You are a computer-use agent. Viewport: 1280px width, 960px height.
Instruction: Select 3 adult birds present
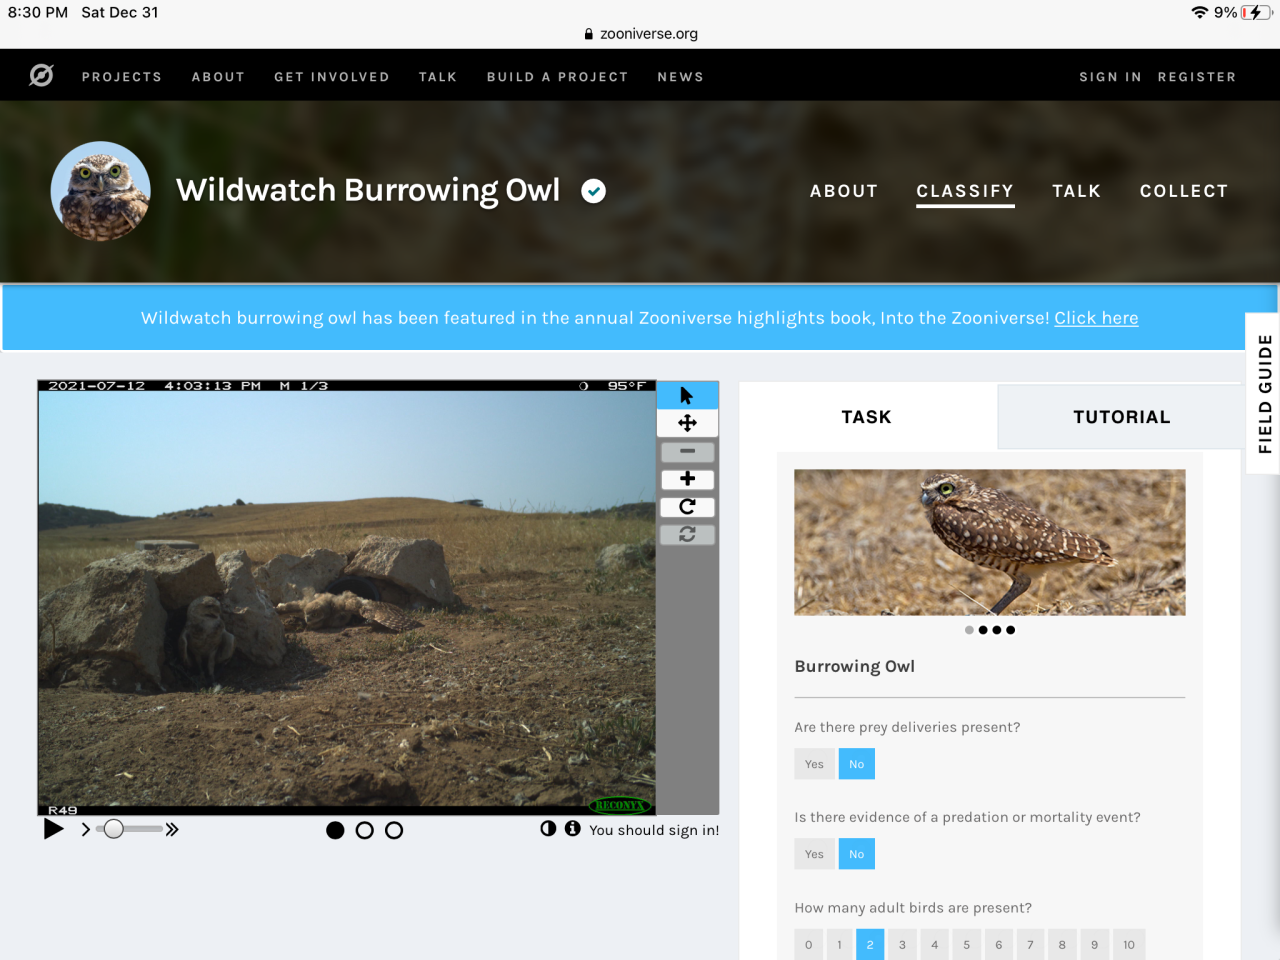point(902,945)
